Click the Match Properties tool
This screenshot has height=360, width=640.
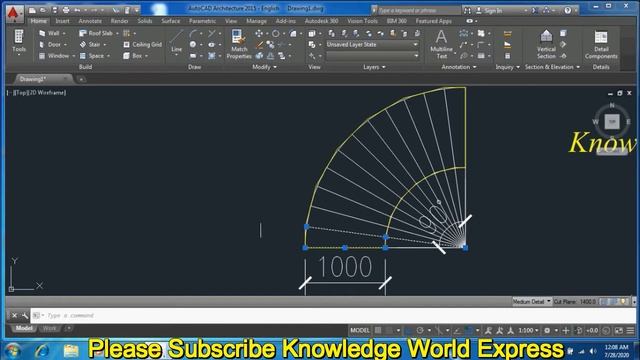pyautogui.click(x=239, y=44)
